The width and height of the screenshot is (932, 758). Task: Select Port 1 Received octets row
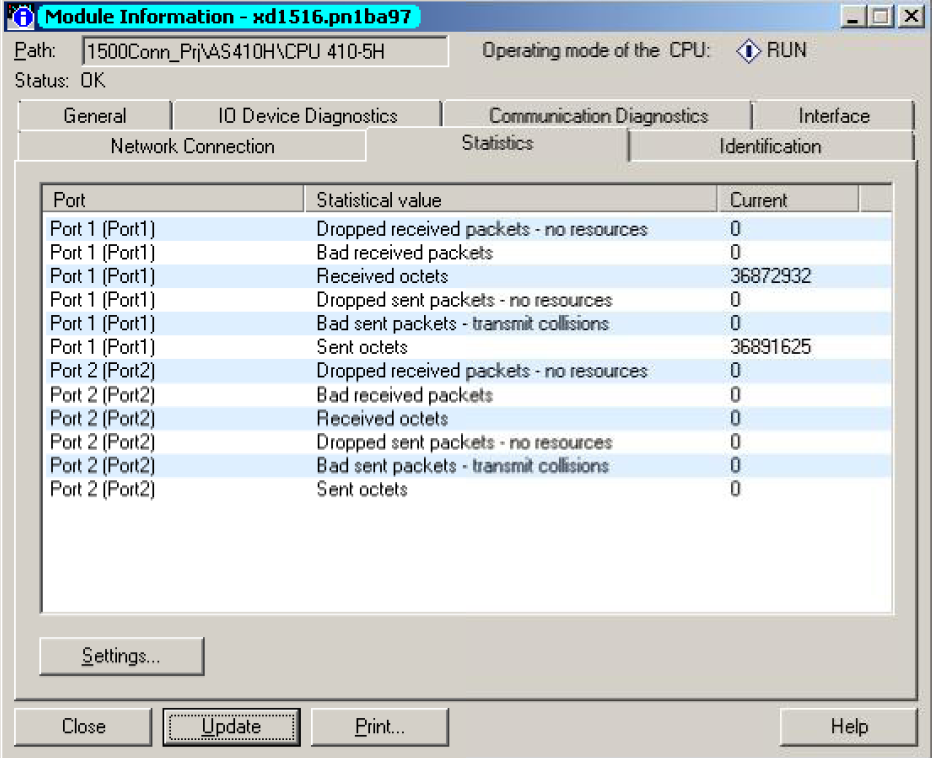click(382, 276)
